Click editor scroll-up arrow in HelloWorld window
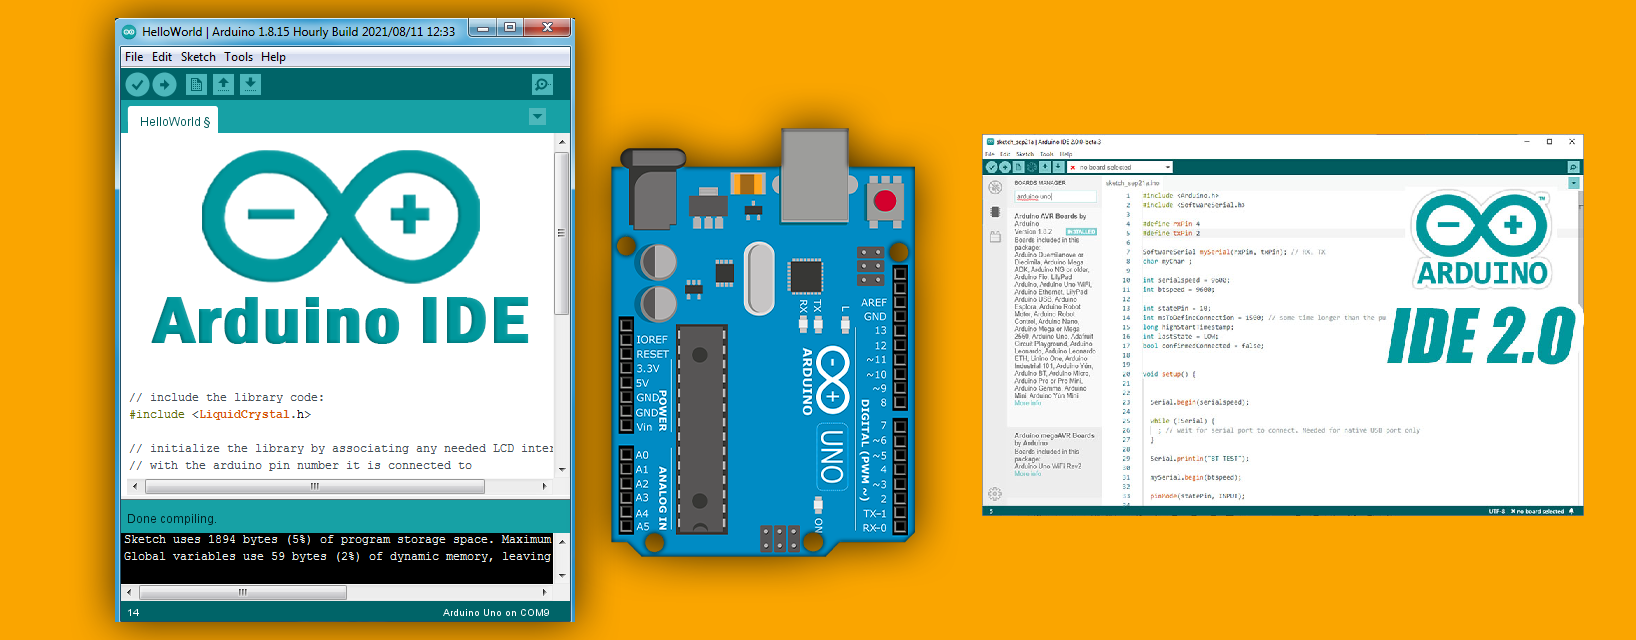This screenshot has height=640, width=1636. 562,142
